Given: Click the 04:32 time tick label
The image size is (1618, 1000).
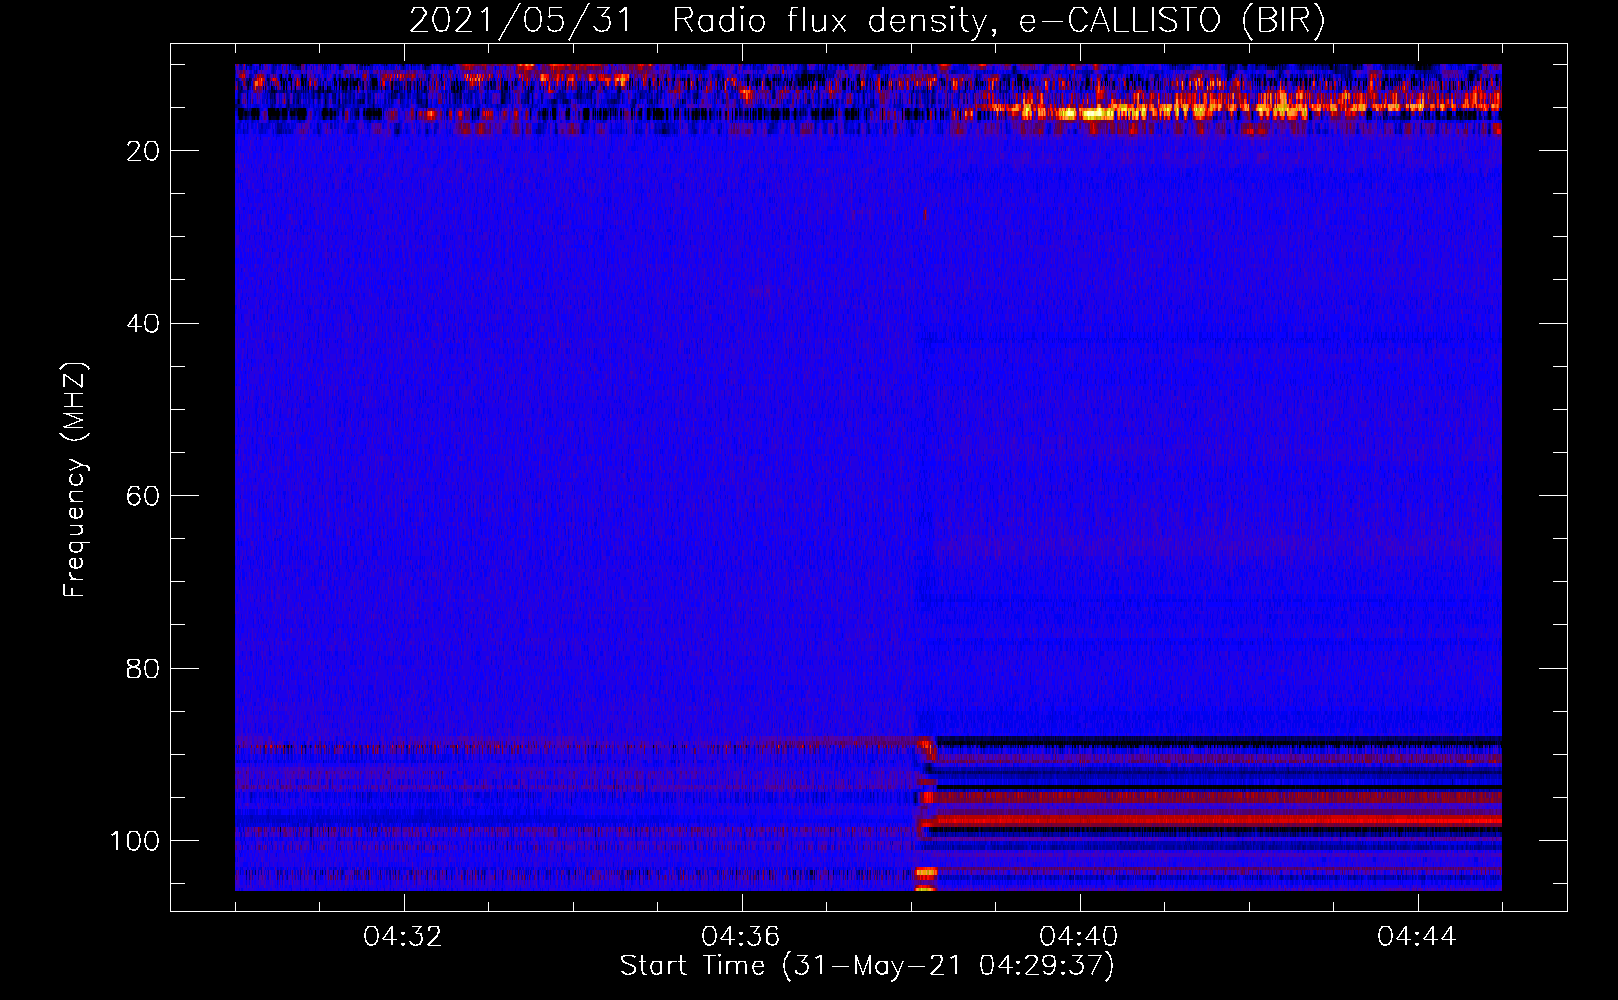Looking at the screenshot, I should point(404,937).
